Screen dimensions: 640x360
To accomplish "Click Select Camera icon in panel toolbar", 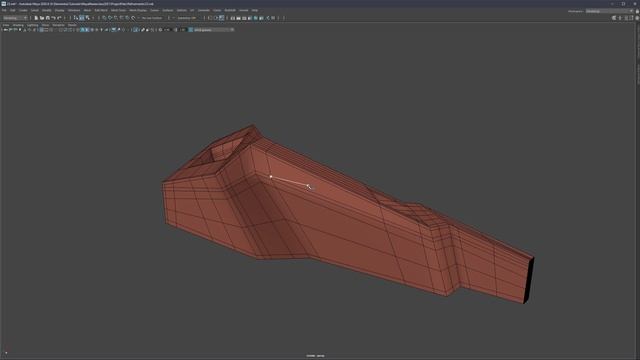I will pos(5,30).
